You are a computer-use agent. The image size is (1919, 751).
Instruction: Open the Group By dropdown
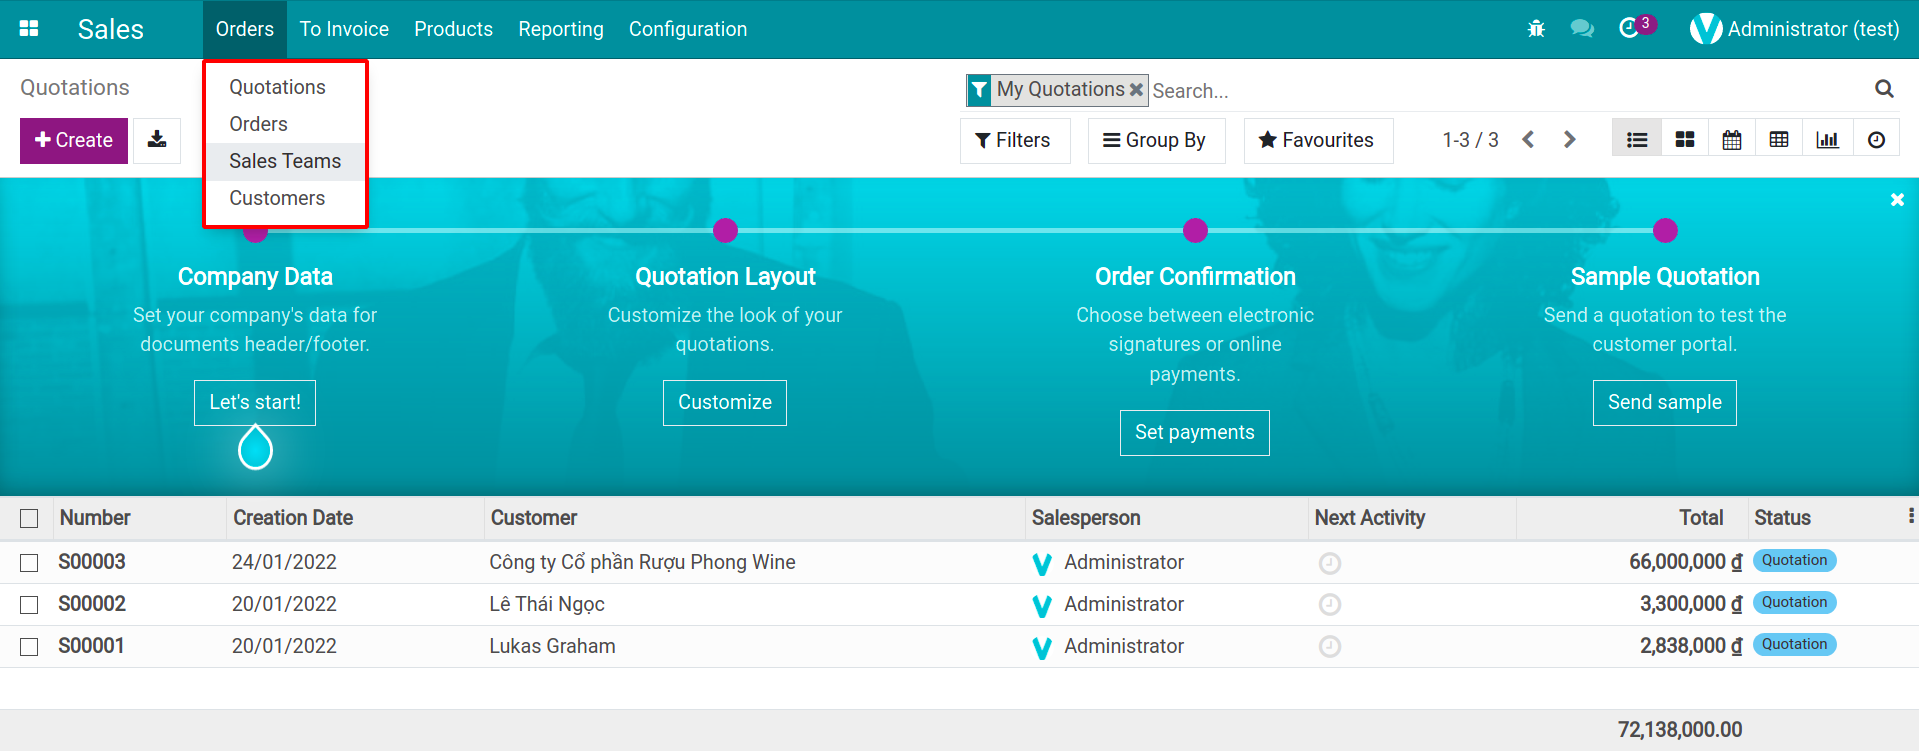click(1155, 140)
